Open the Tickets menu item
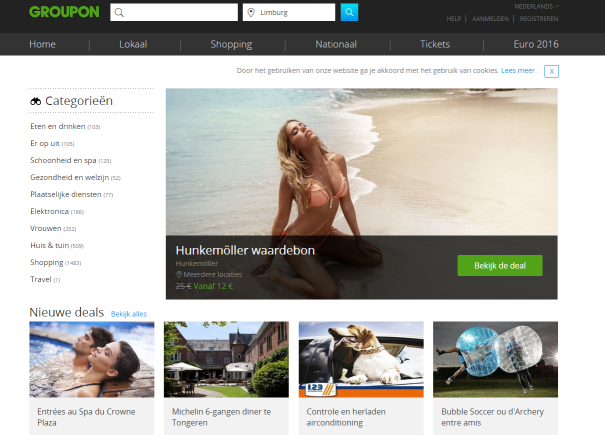605x435 pixels. [x=435, y=44]
